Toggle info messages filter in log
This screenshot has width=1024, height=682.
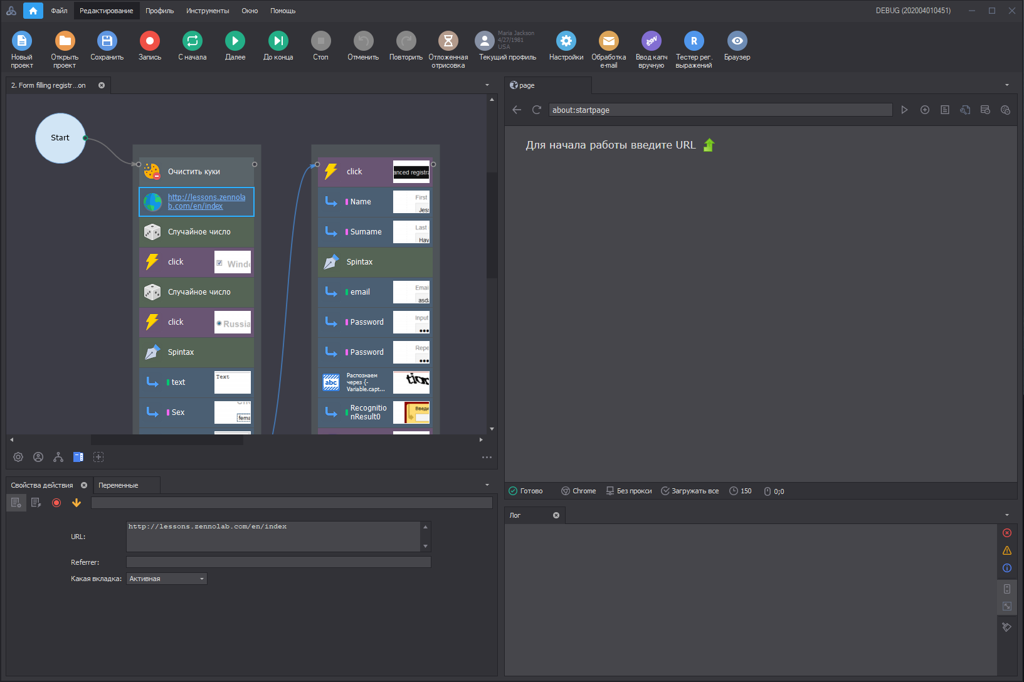tap(1007, 568)
